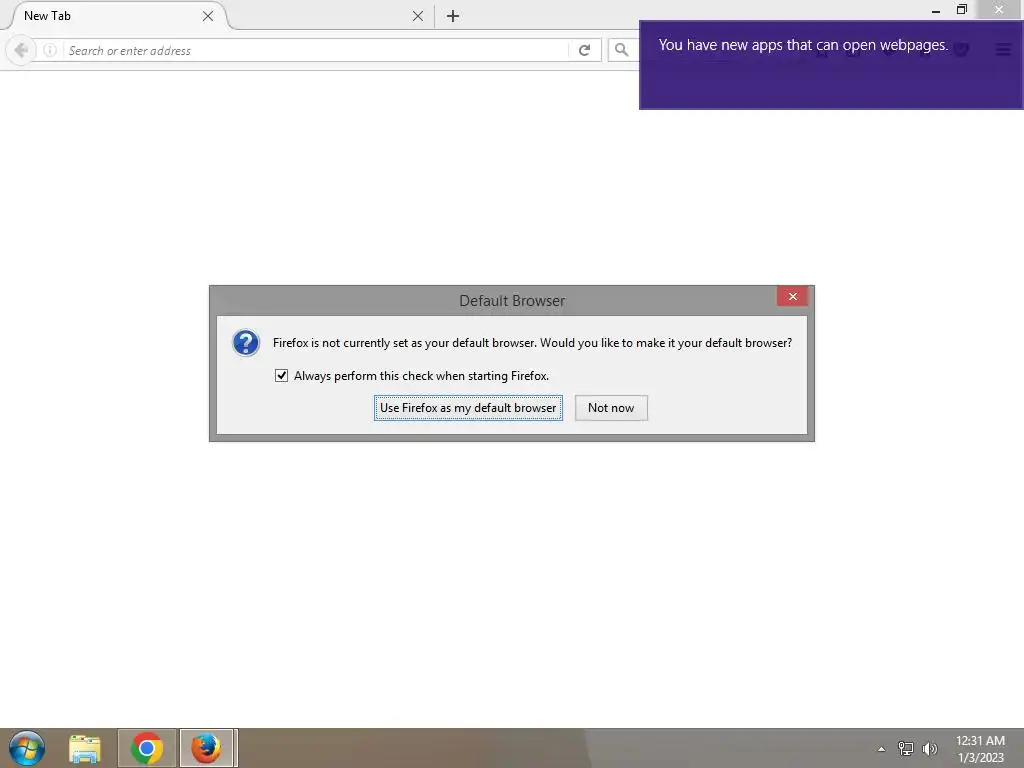1024x768 pixels.
Task: Choose Use Firefox as my default browser
Action: pos(468,408)
